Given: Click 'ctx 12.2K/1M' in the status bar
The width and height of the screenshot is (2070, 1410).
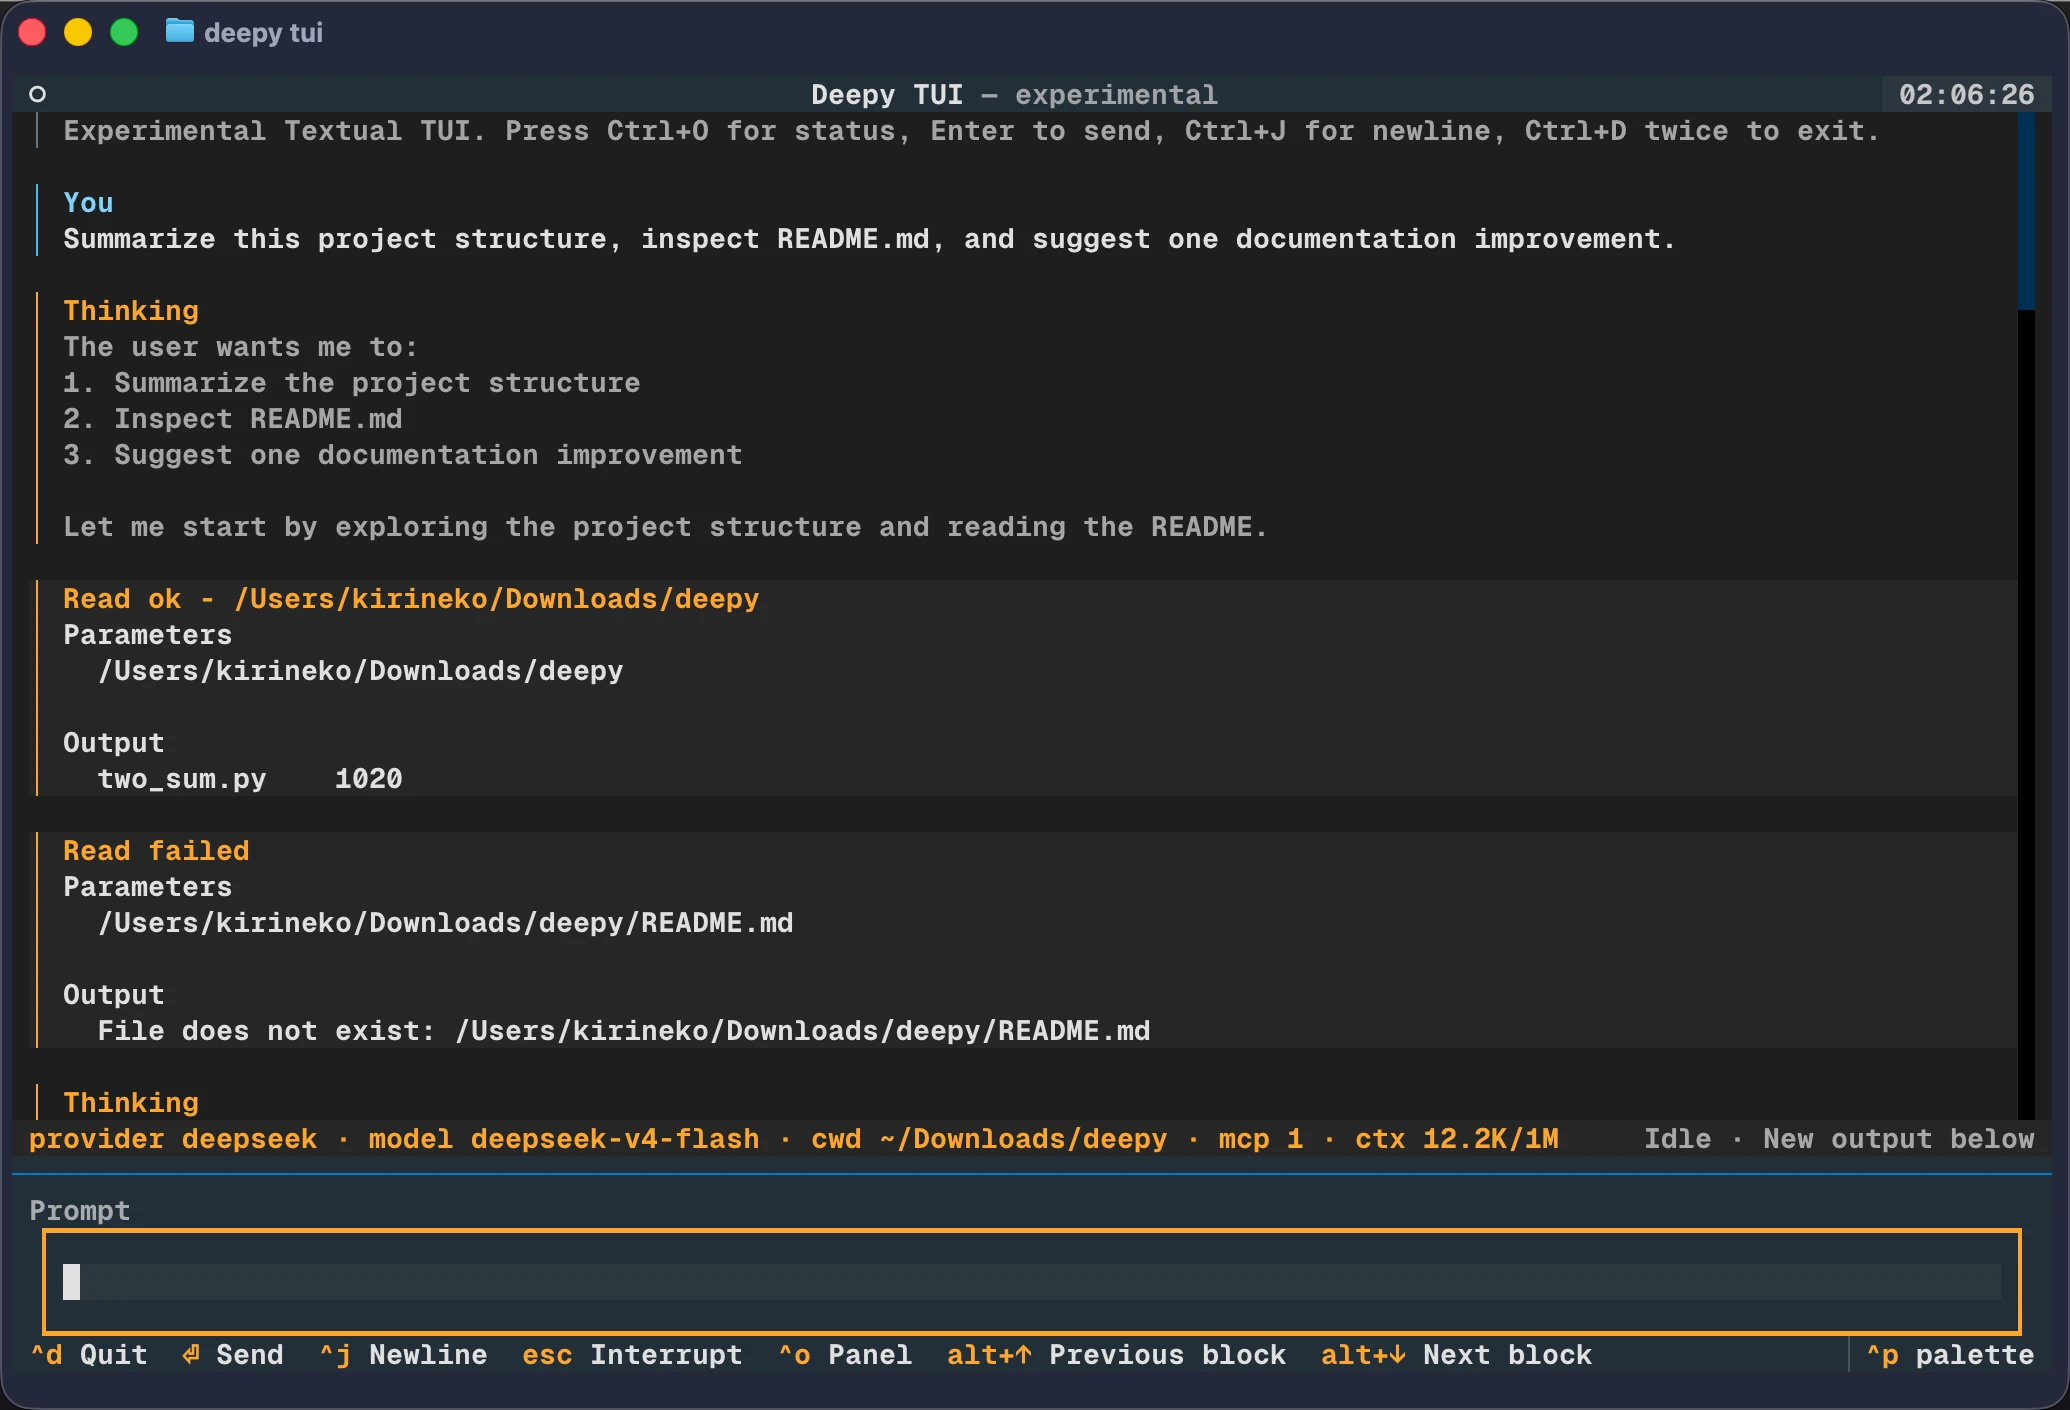Looking at the screenshot, I should [1457, 1139].
